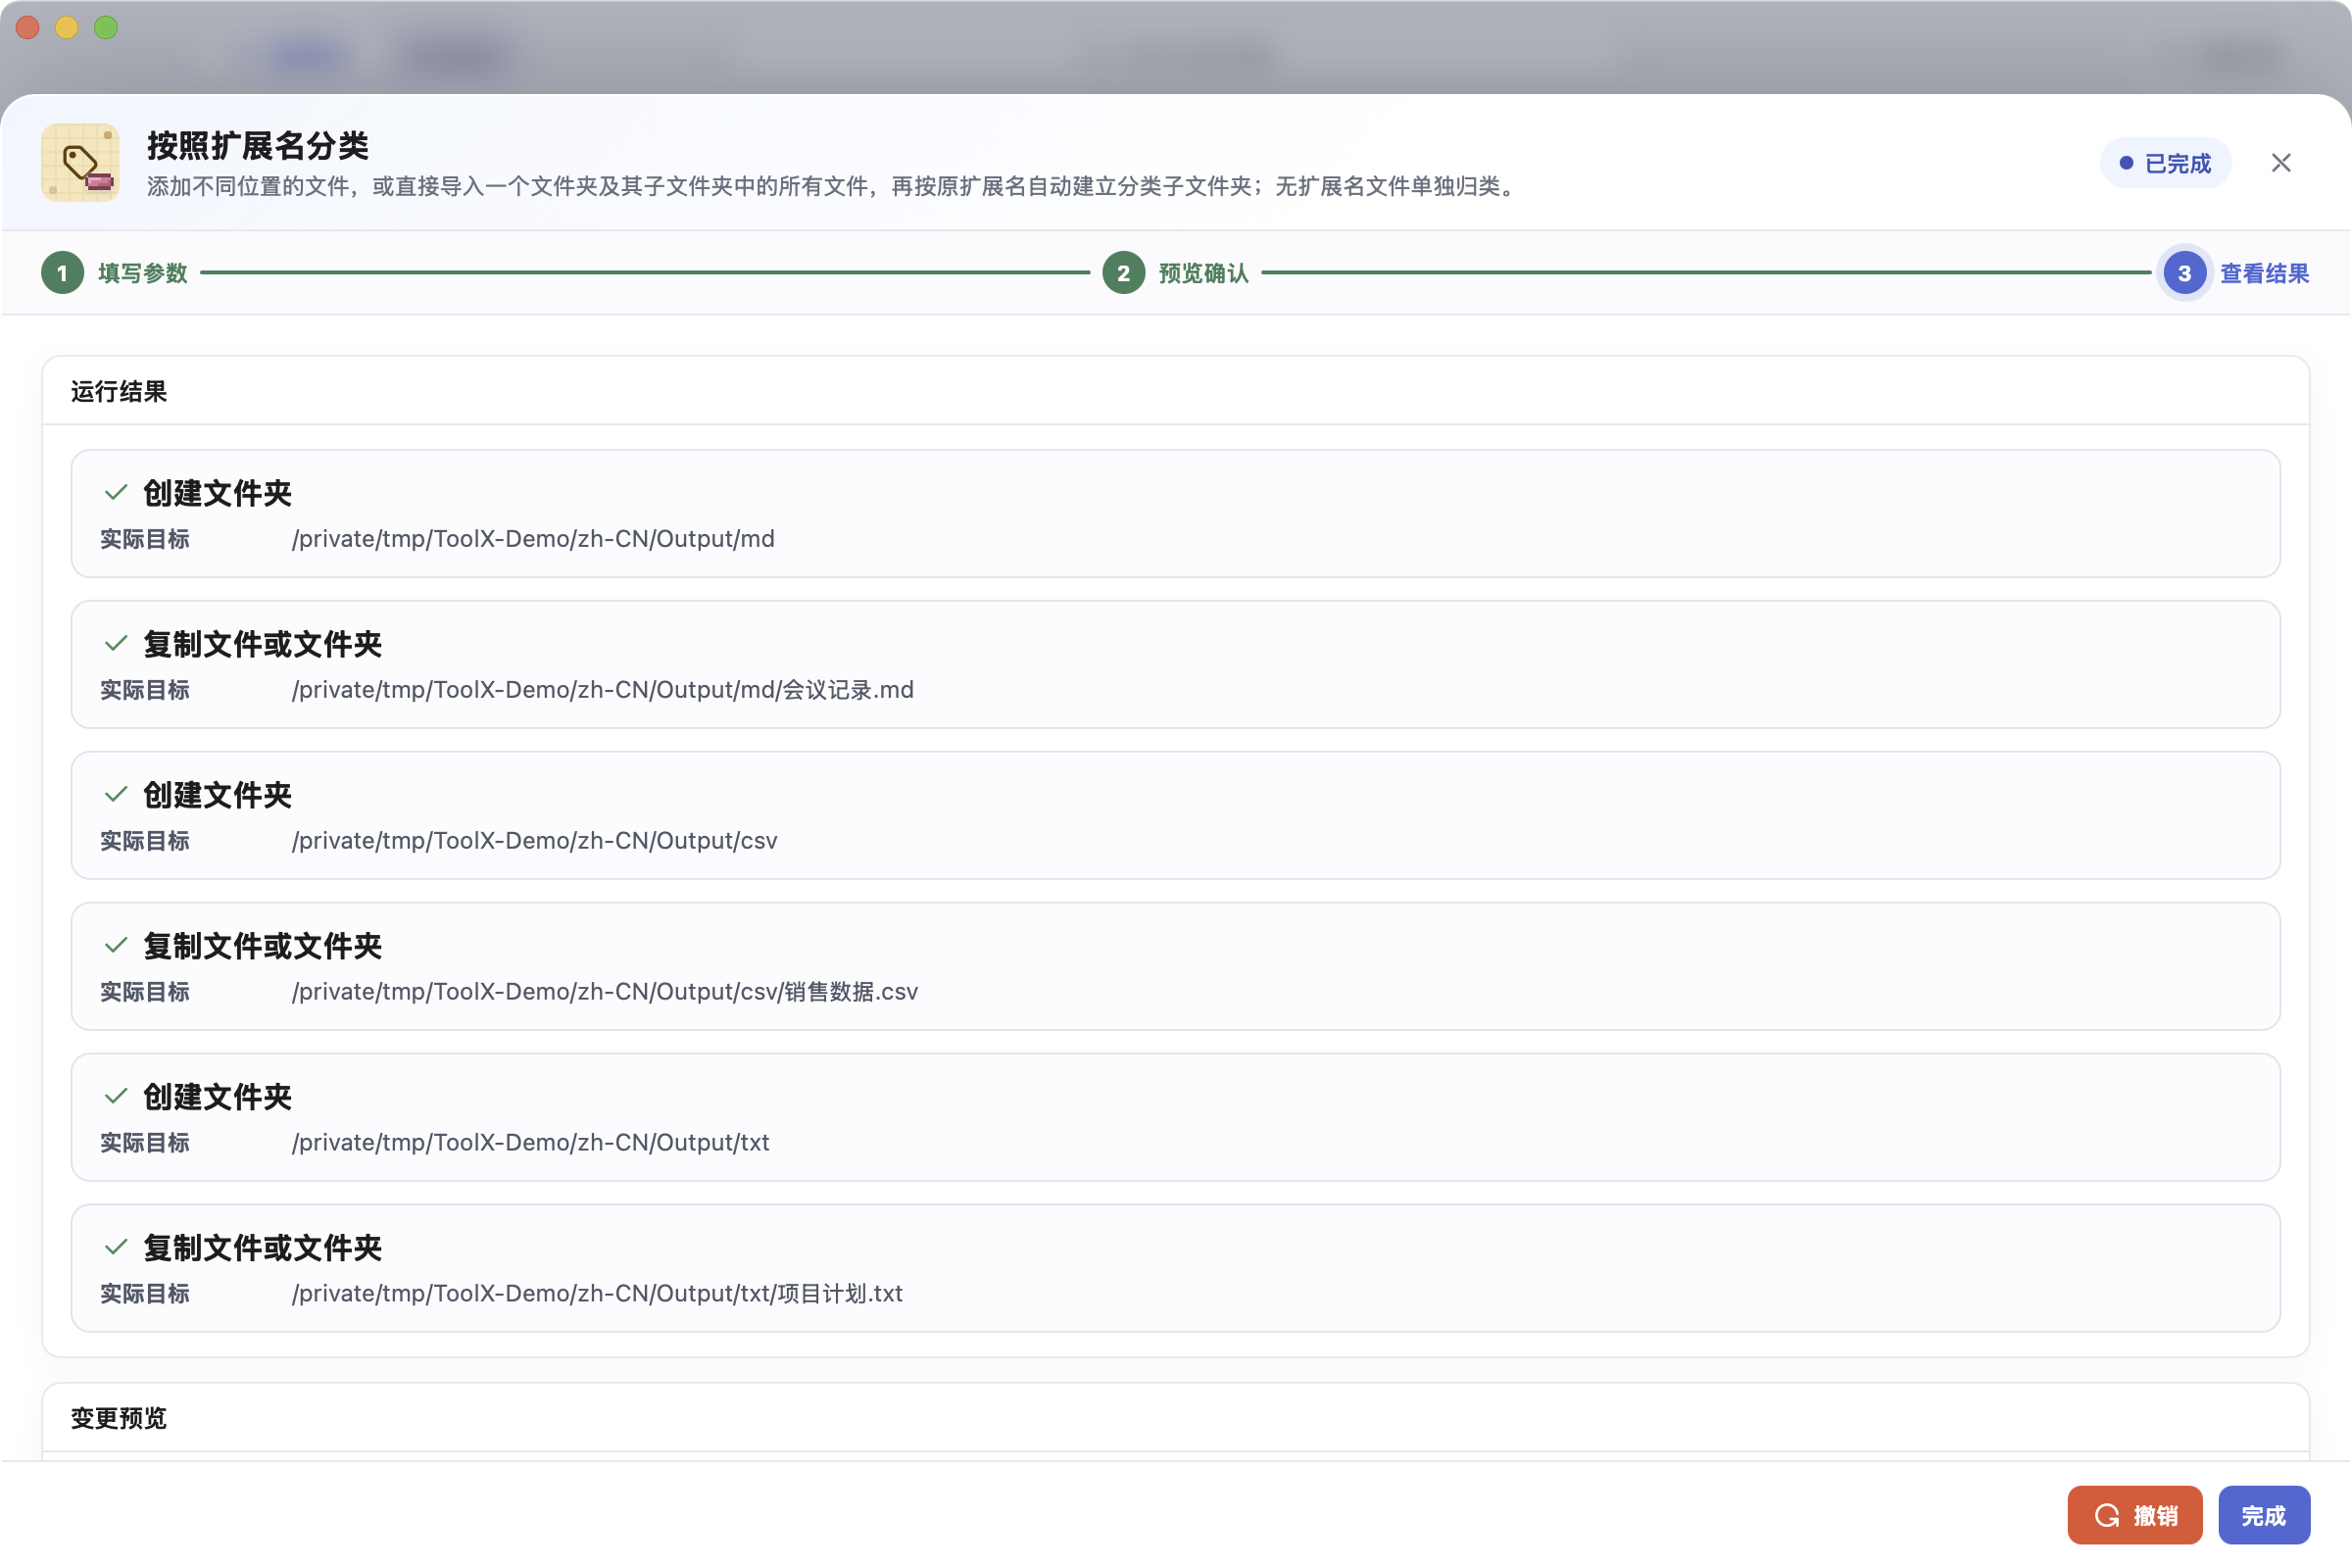Viewport: 2352px width, 1568px height.
Task: Select path ending in 会议记录.md
Action: [x=603, y=690]
